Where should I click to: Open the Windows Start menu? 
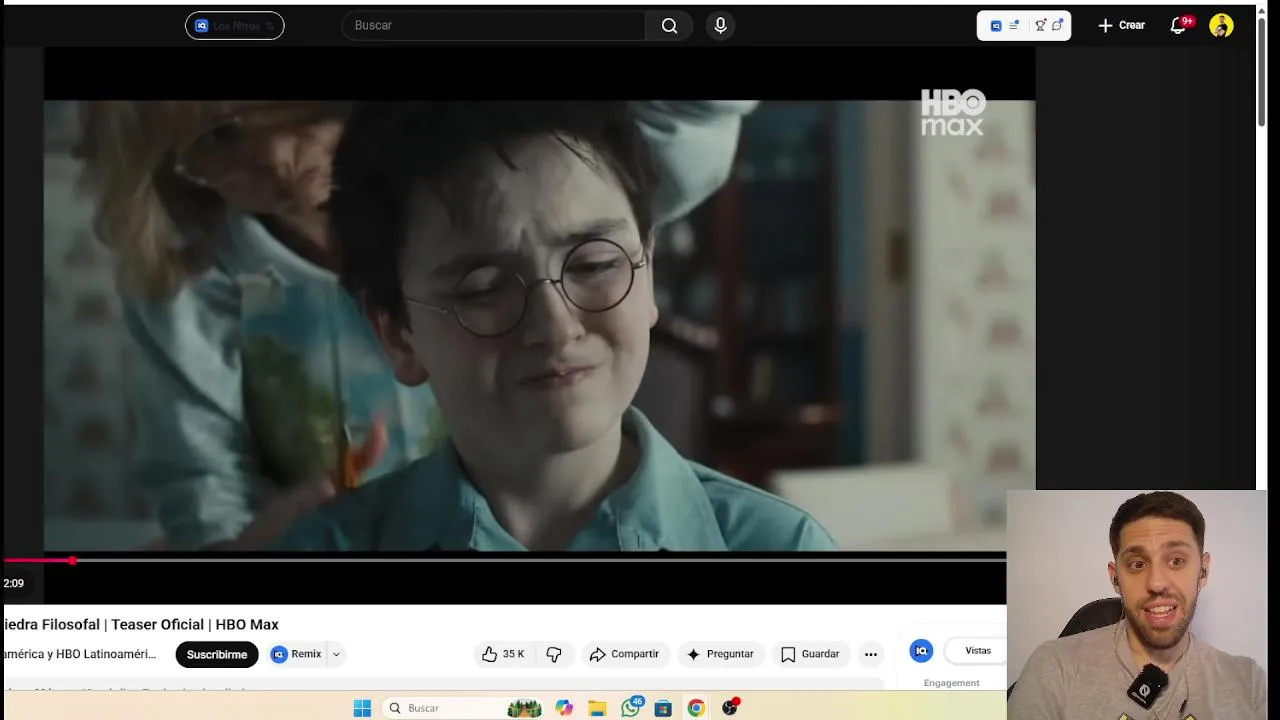(362, 708)
